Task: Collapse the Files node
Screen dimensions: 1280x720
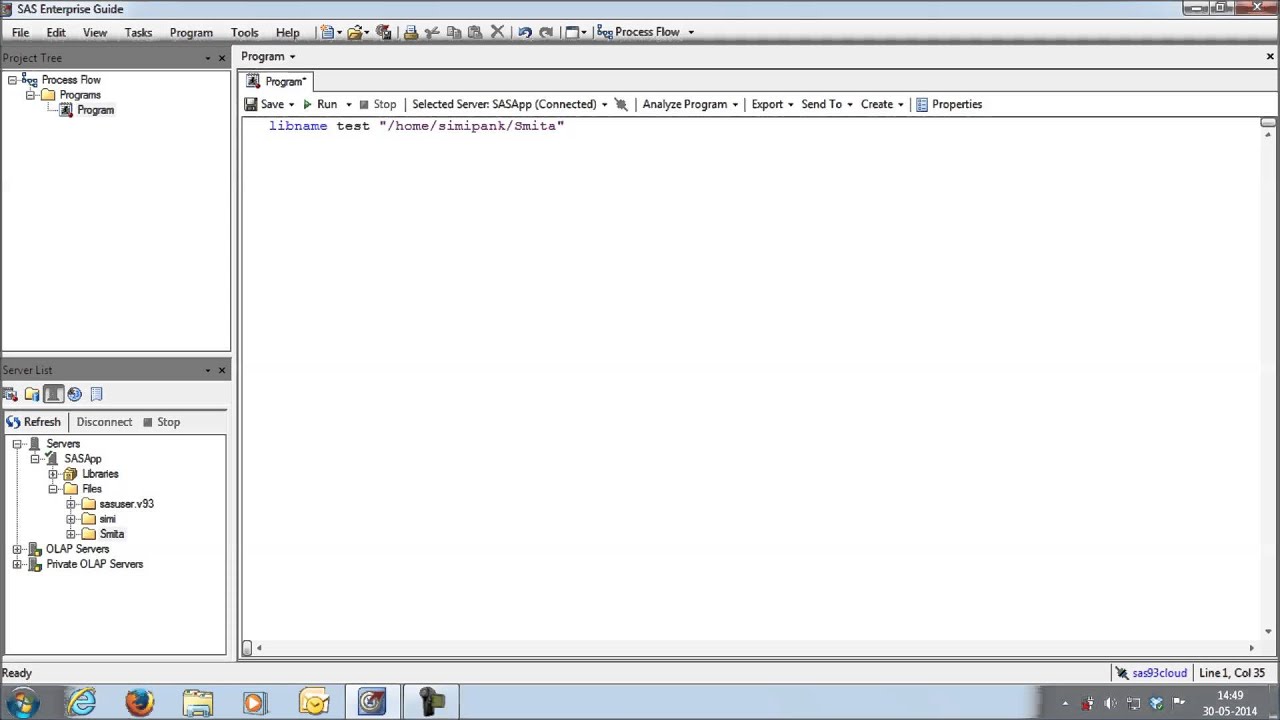Action: [x=53, y=489]
